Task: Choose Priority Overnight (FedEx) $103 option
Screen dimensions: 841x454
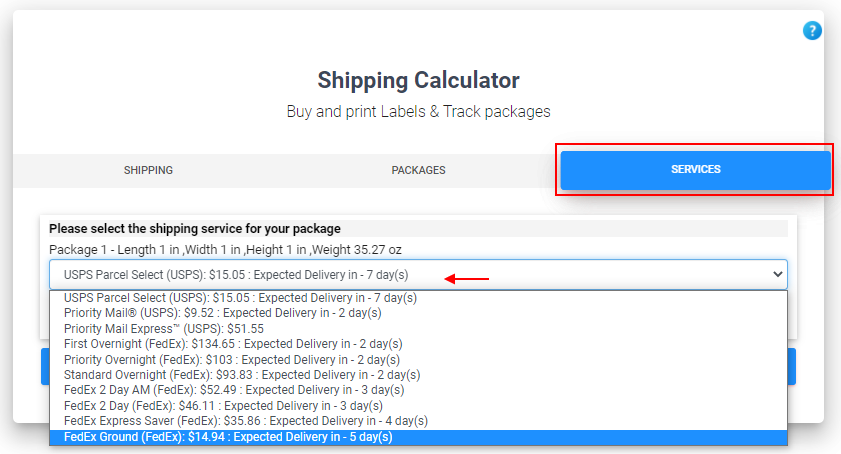Action: 418,360
